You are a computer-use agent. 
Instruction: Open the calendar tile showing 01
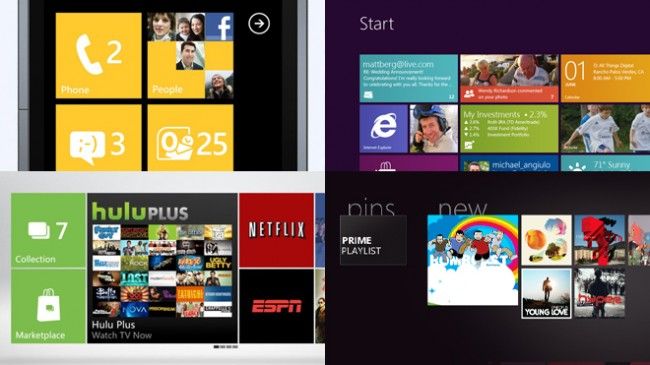605,78
